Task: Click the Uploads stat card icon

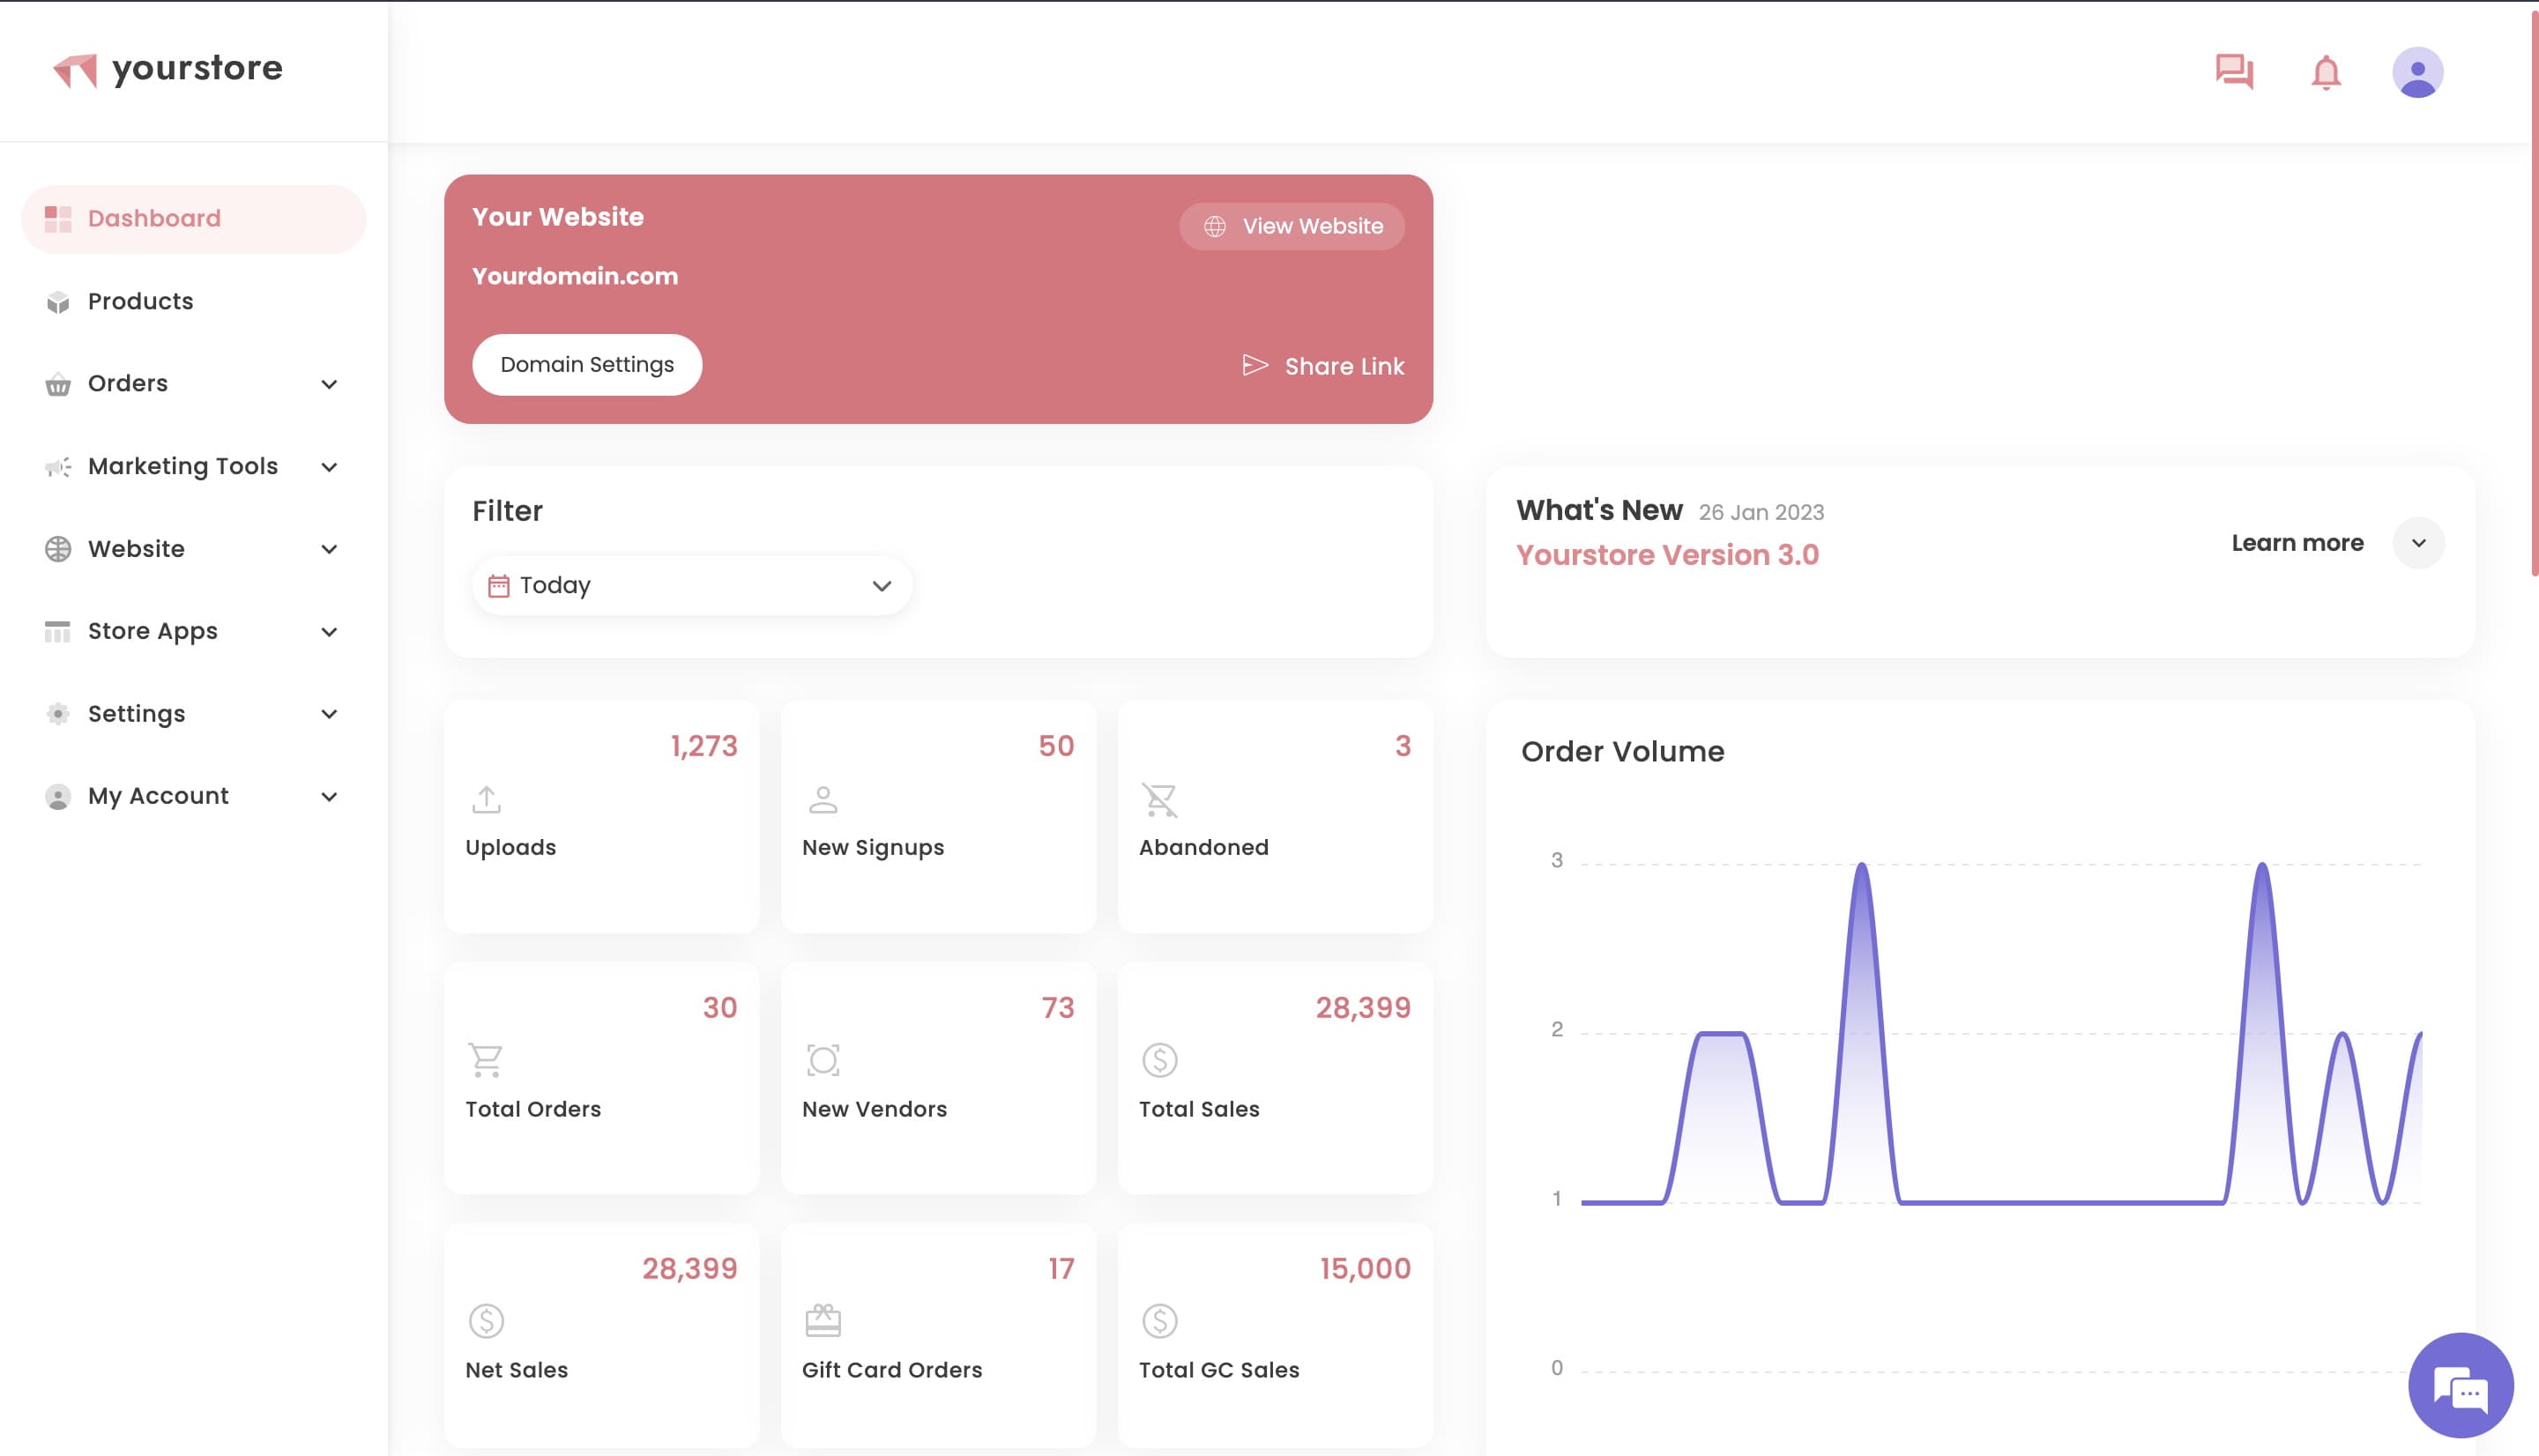Action: point(486,799)
